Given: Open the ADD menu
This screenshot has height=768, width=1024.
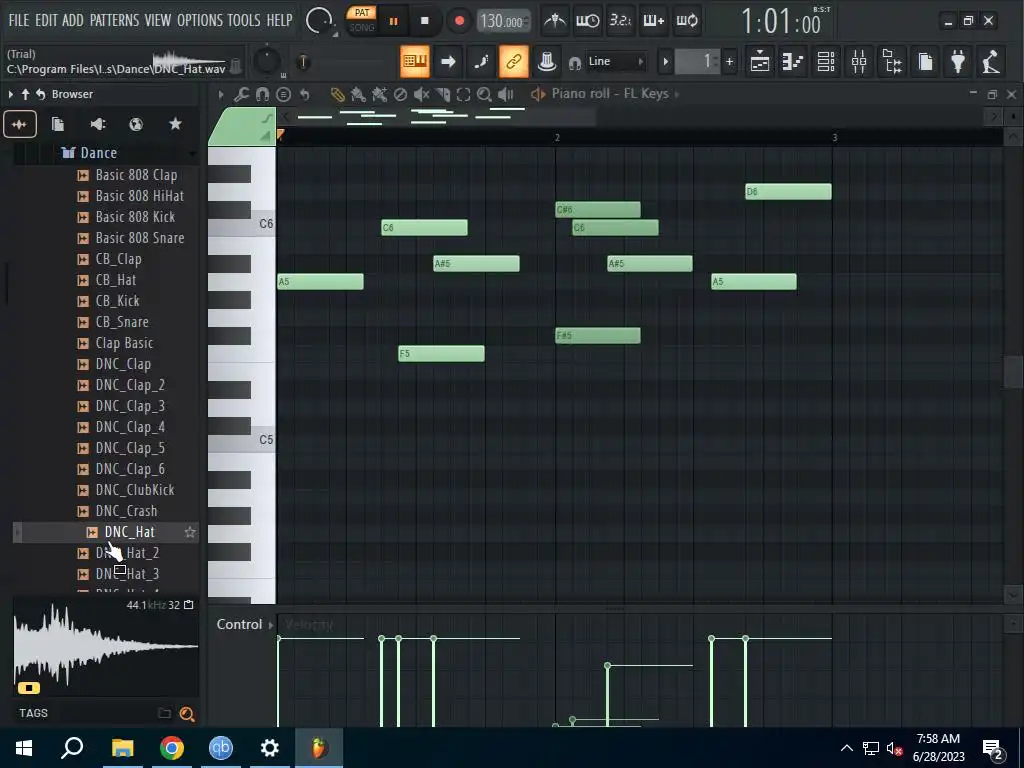Looking at the screenshot, I should click(72, 20).
